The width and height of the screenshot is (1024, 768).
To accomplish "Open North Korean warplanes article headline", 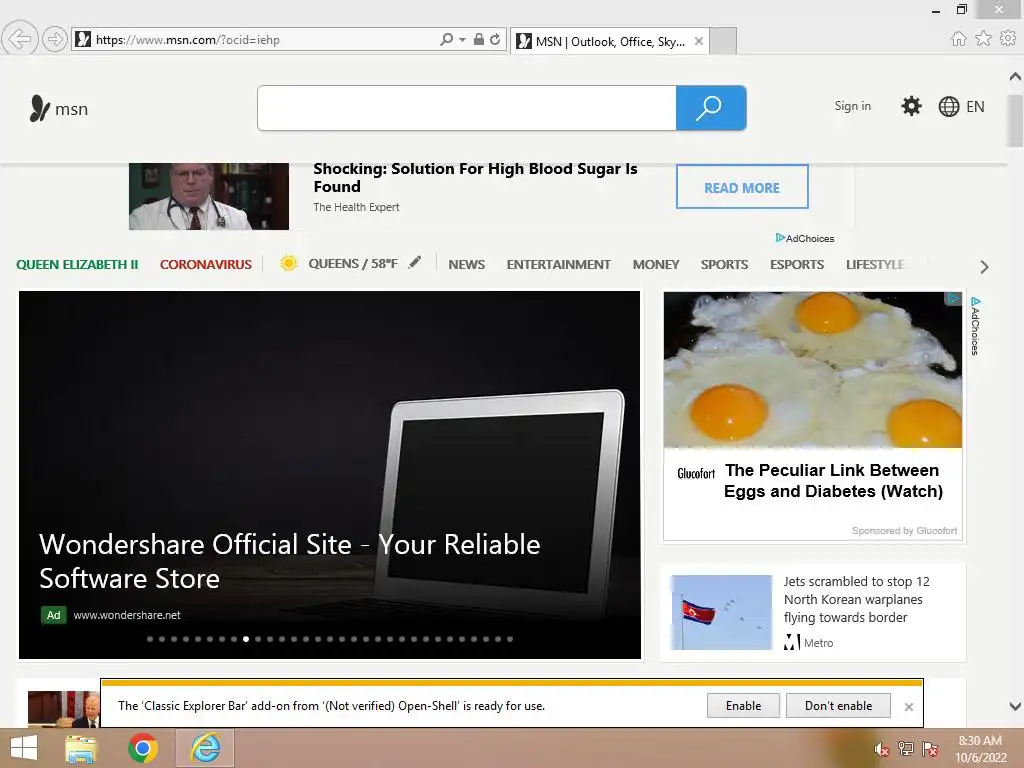I will pos(856,600).
